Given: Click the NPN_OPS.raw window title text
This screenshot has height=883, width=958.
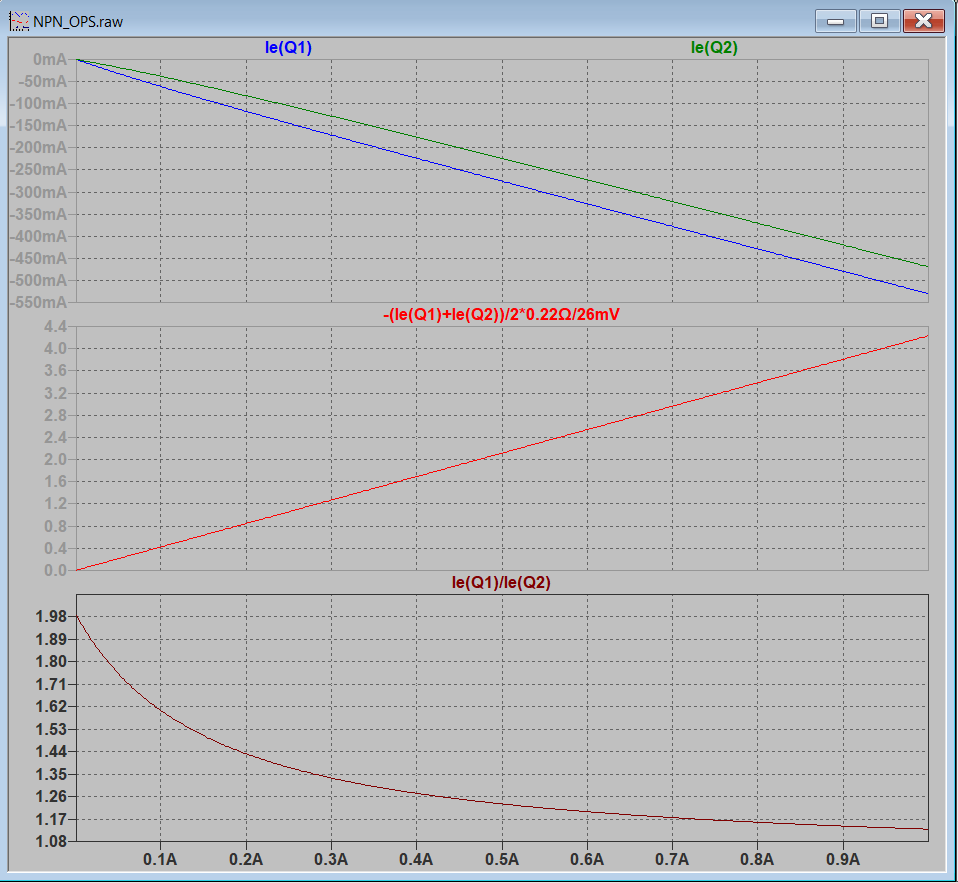Looking at the screenshot, I should 78,22.
